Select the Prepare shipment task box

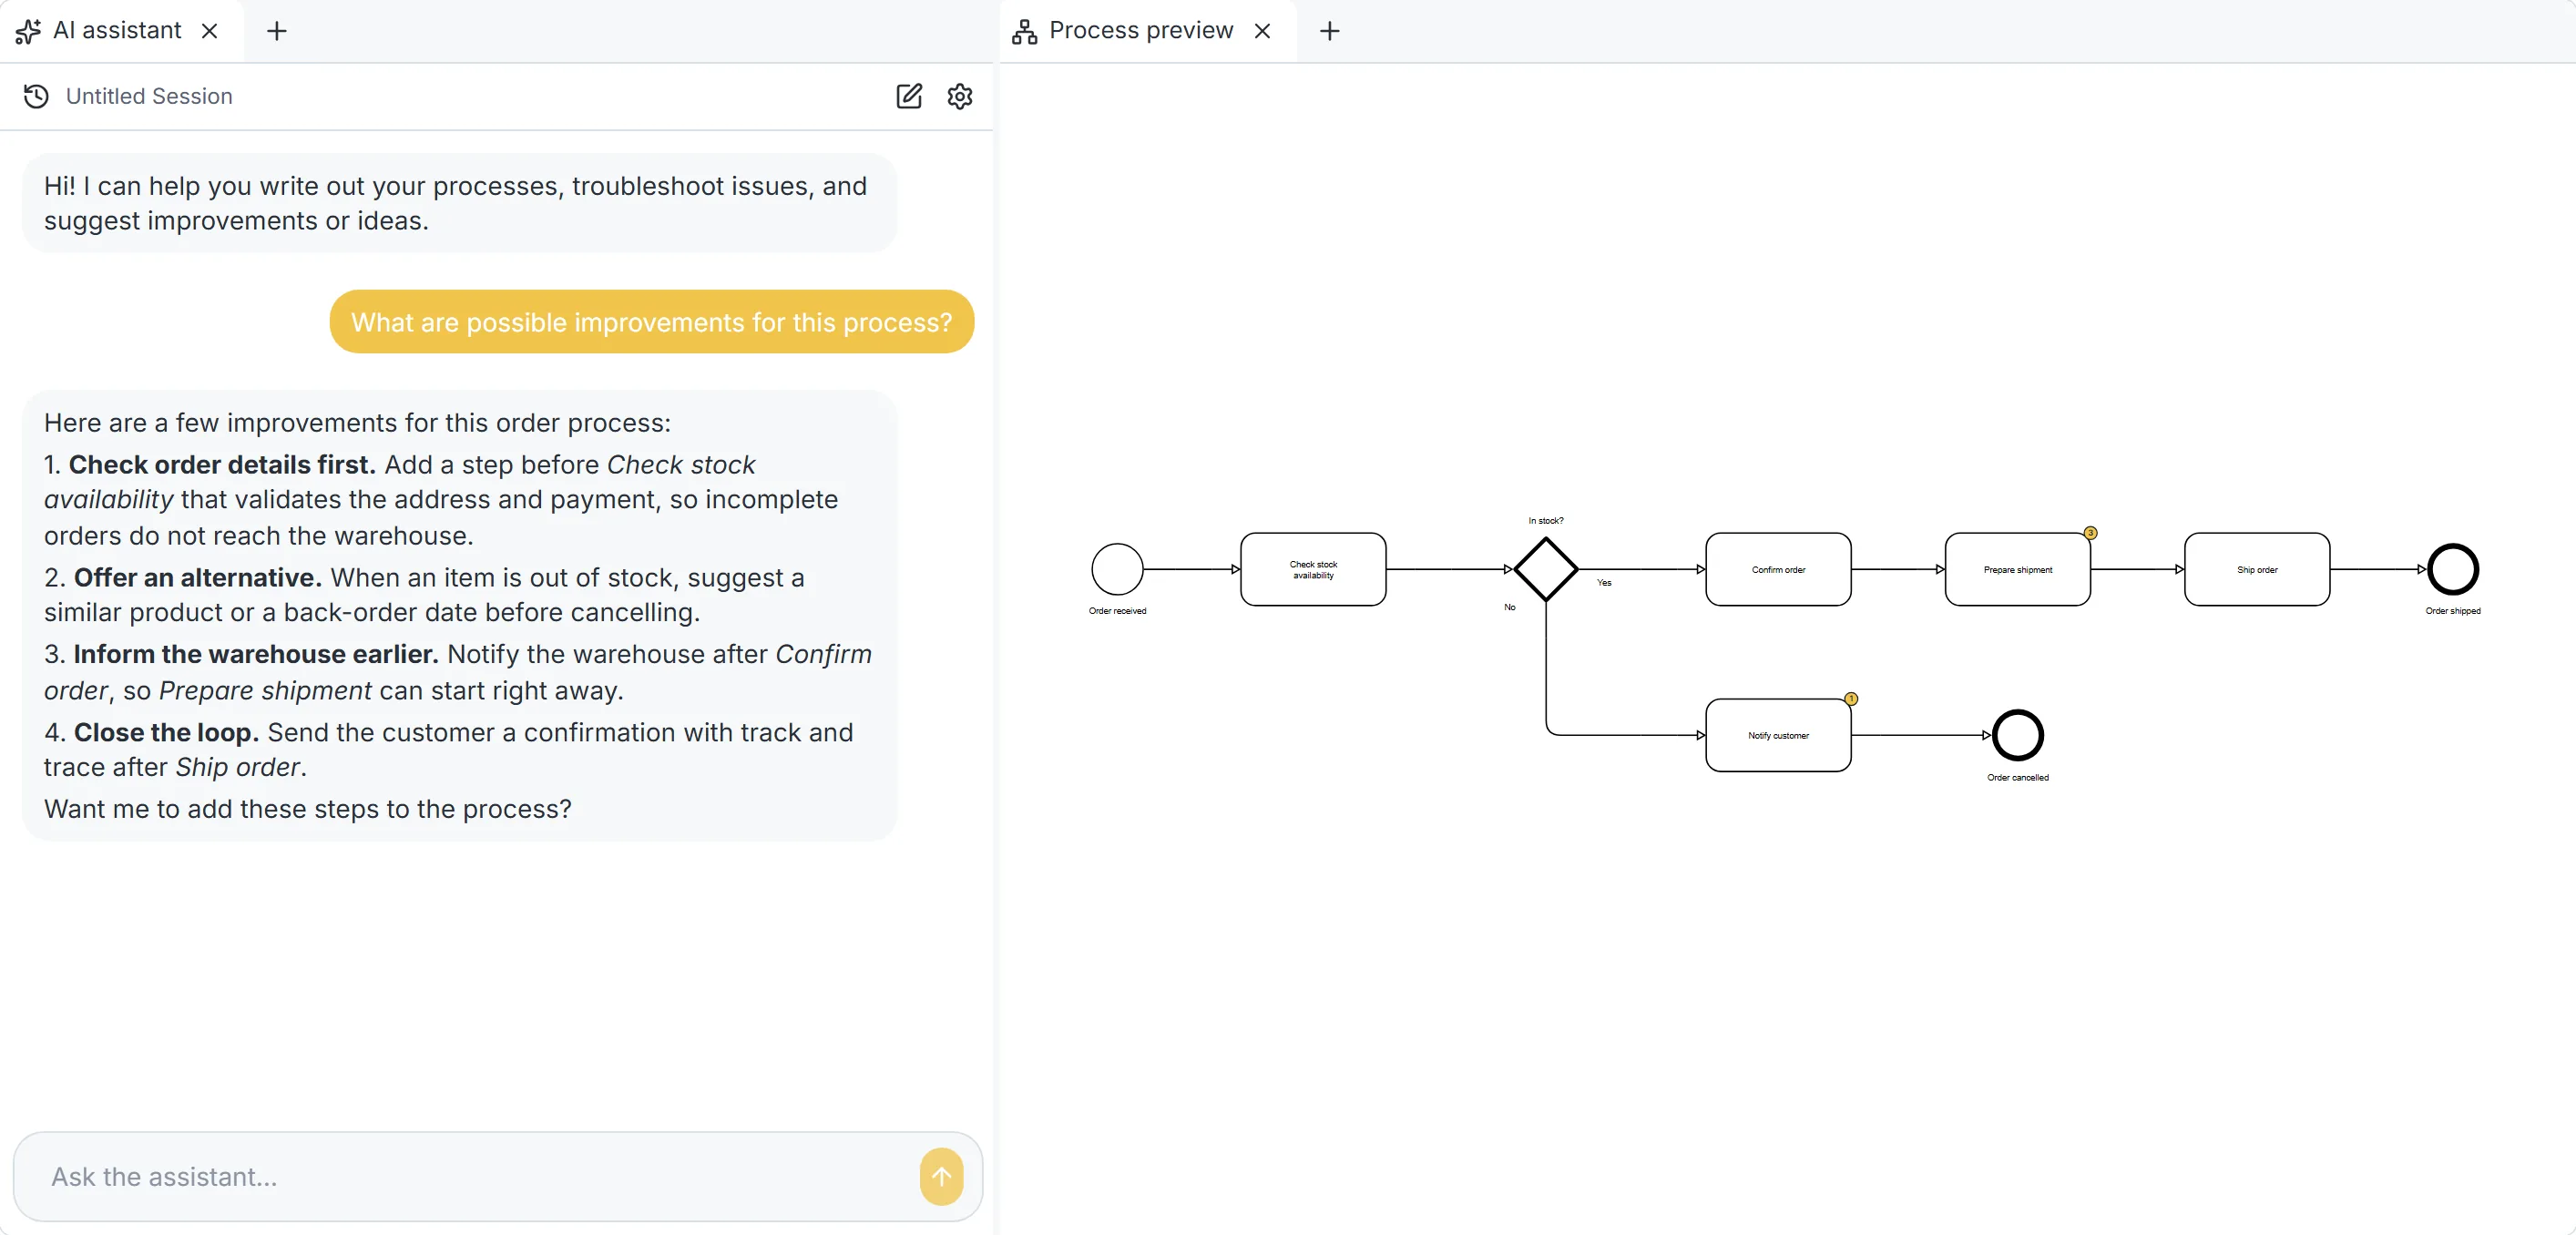2017,569
